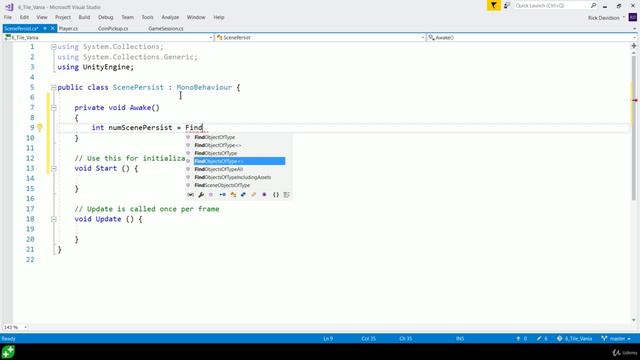Click the orange class filter icon in IntelliSense

233,195
